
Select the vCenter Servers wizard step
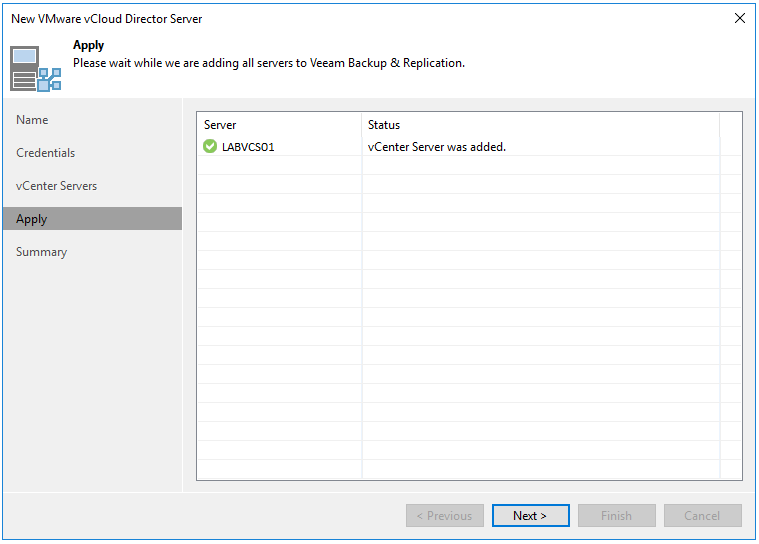click(57, 186)
